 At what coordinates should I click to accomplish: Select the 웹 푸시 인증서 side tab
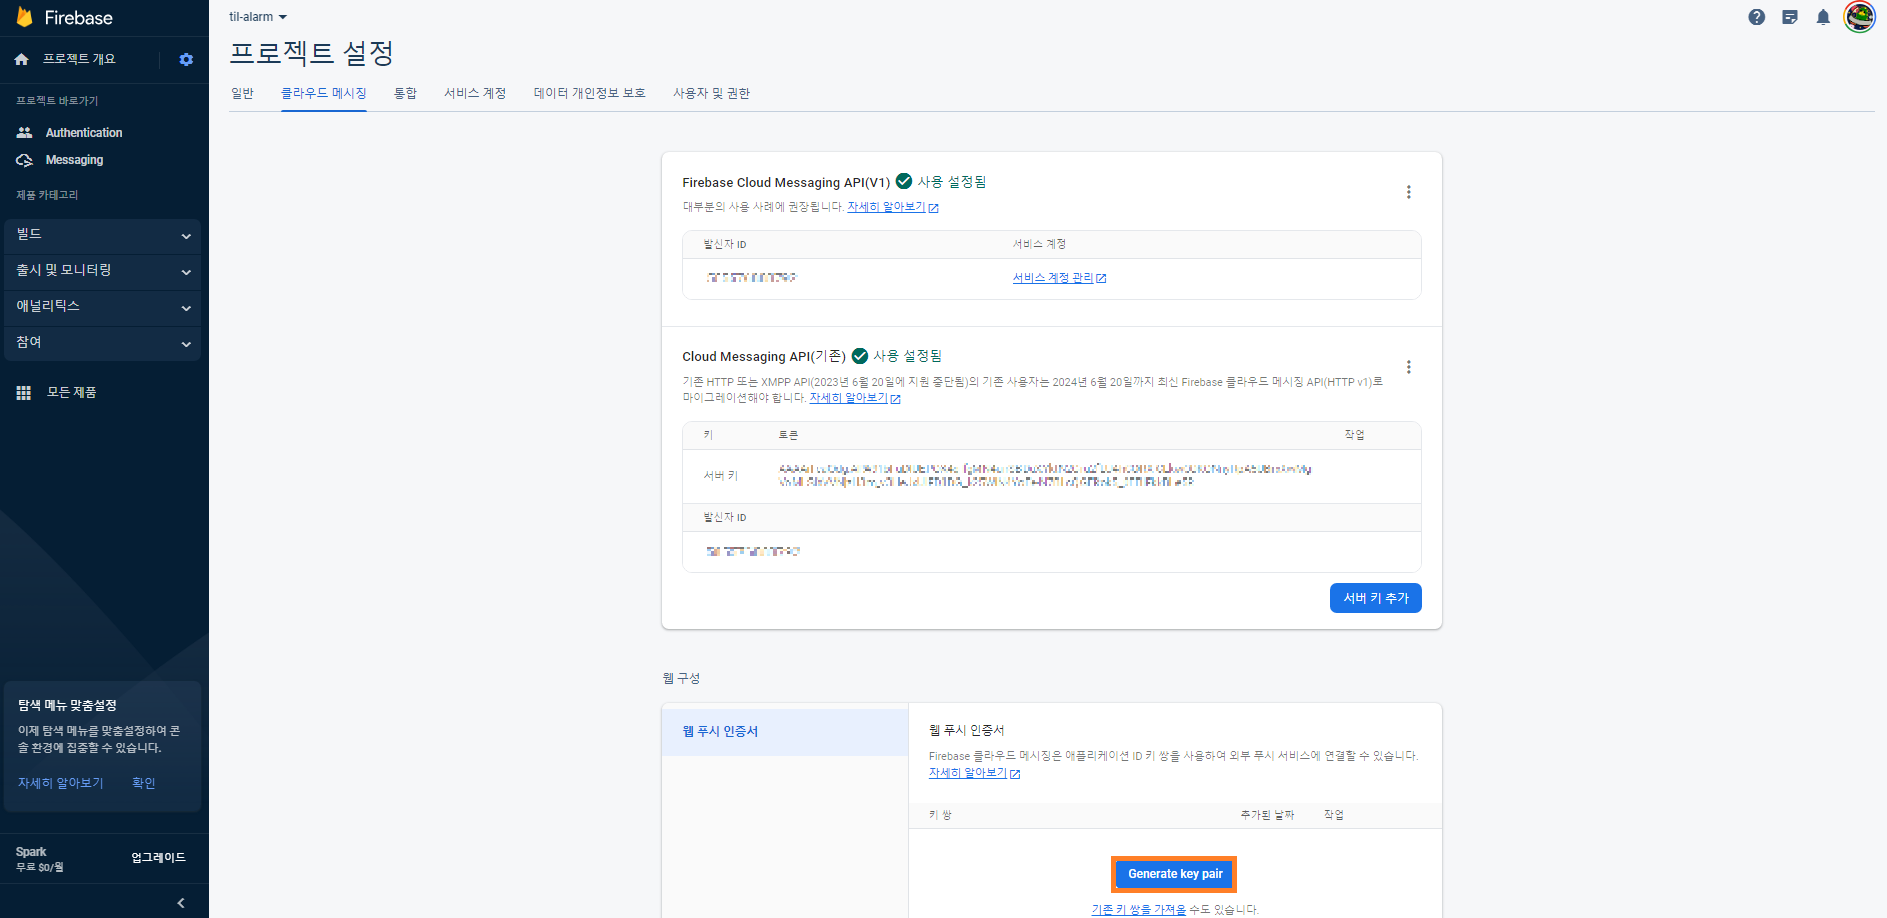pos(785,732)
